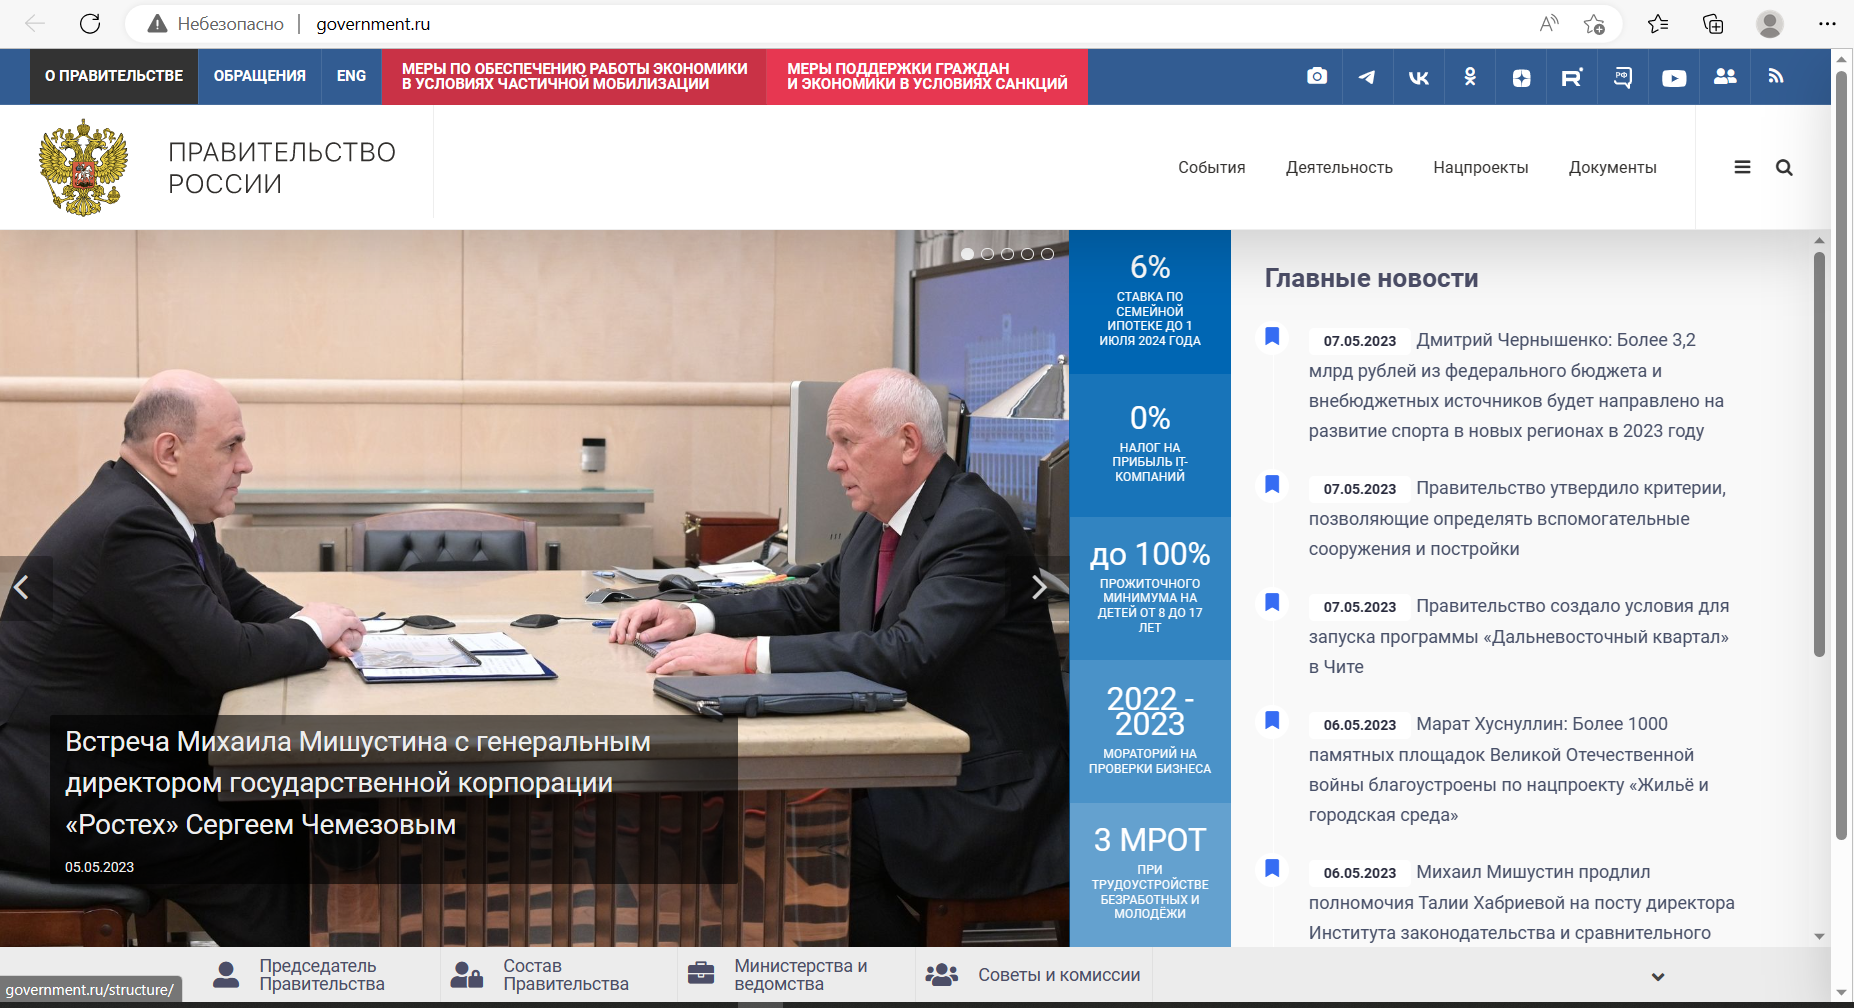Open меры поддержки граждан sanctions banner
Screen dimensions: 1854x1008
[927, 76]
